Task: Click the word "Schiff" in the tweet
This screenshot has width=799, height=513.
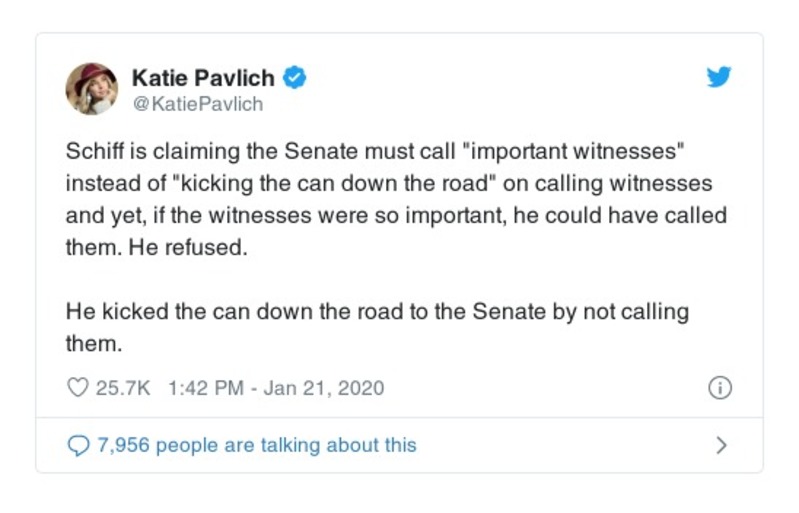Action: [x=93, y=156]
